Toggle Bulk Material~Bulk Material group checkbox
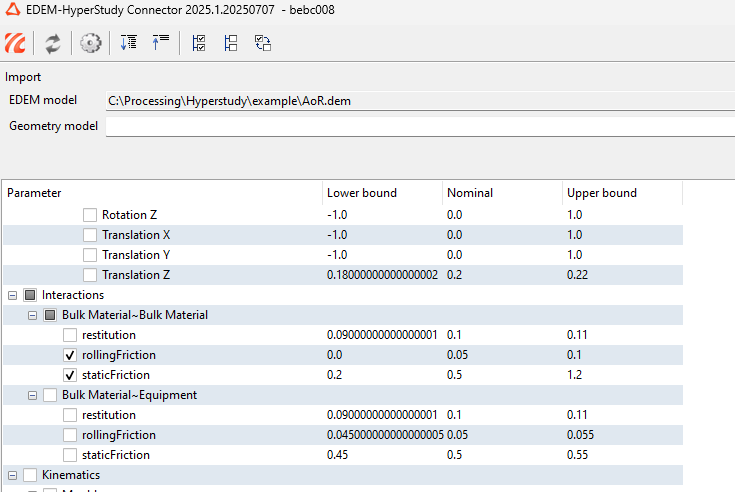This screenshot has width=735, height=492. [50, 315]
